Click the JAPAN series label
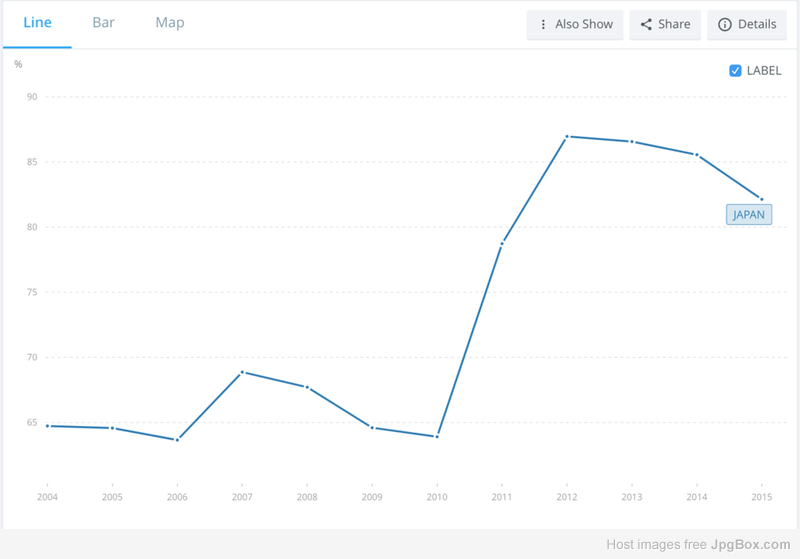Image resolution: width=800 pixels, height=559 pixels. tap(748, 215)
